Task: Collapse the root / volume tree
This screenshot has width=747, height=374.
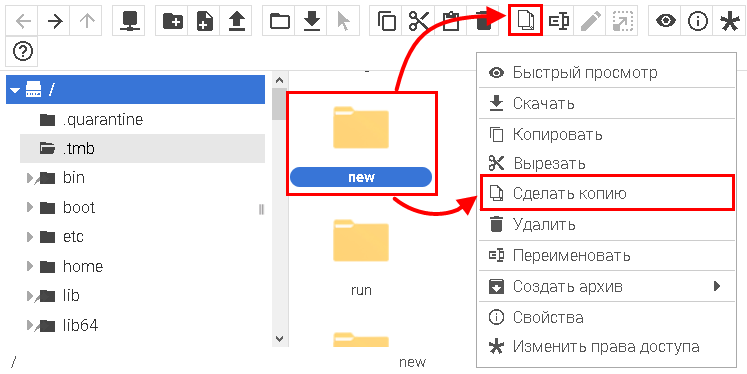Action: coord(15,90)
